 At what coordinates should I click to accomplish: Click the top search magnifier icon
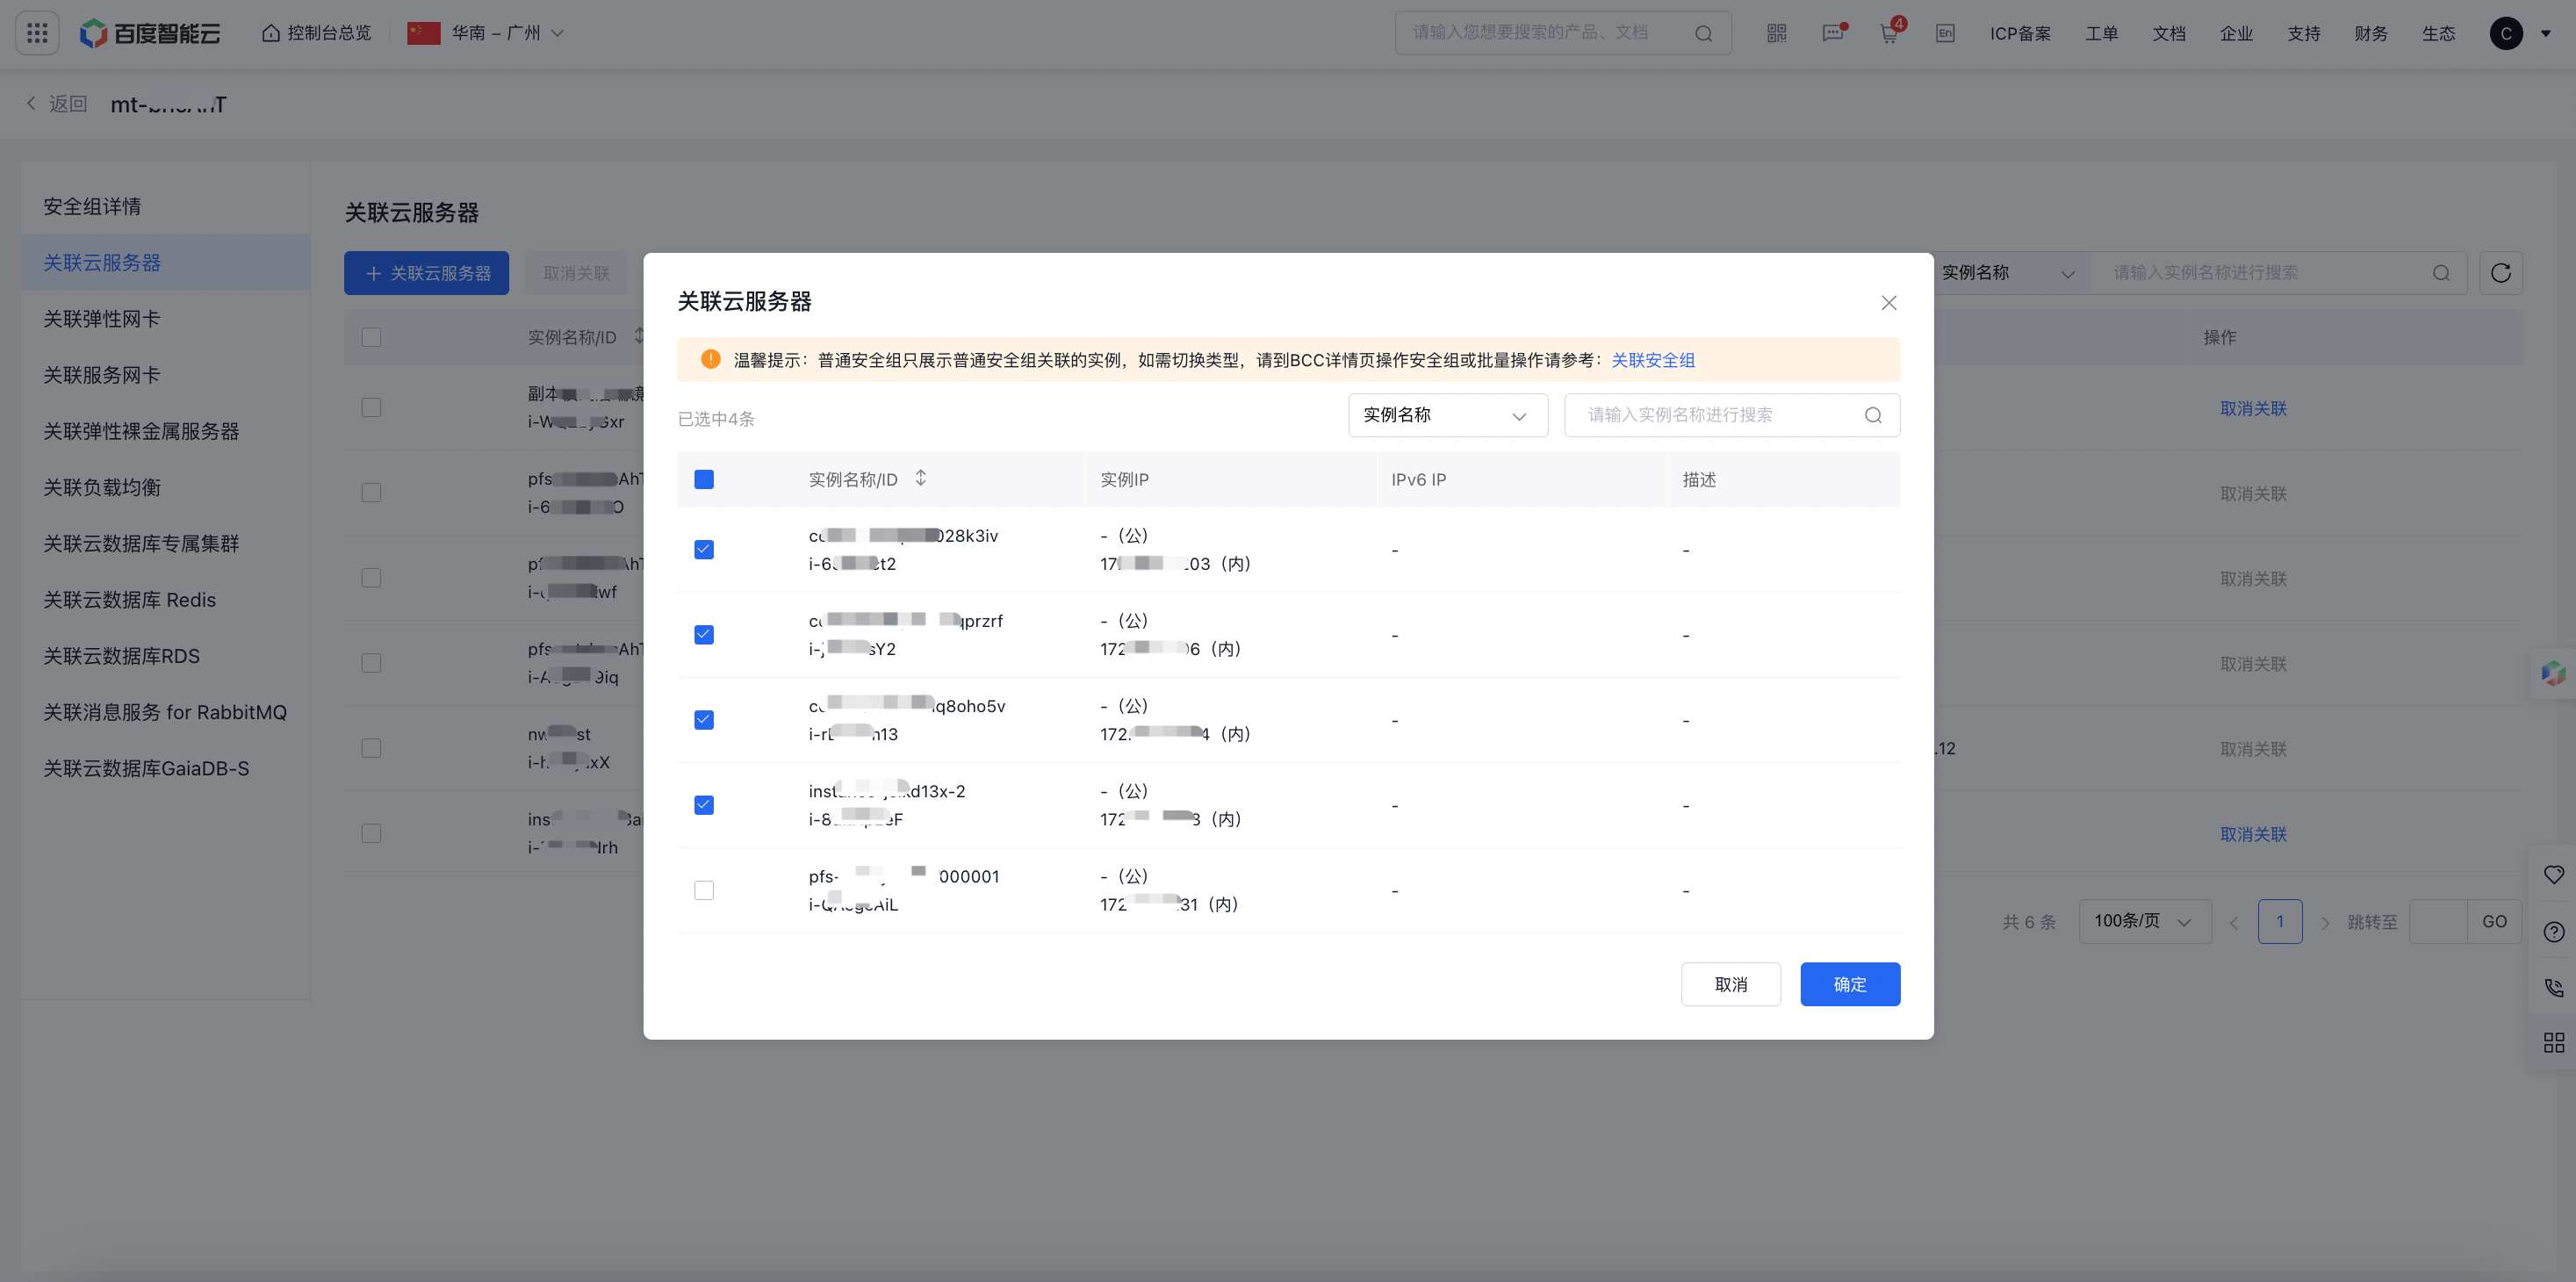click(x=1704, y=33)
